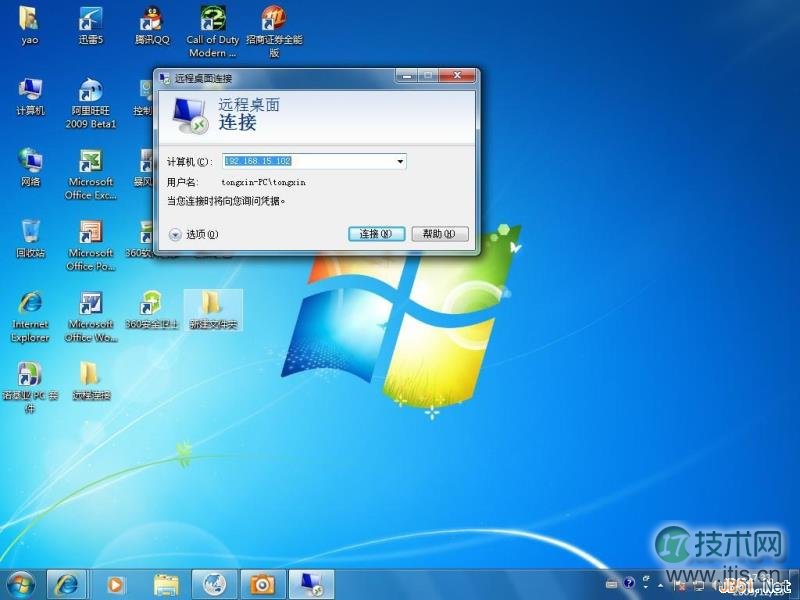Select the 计算机 desktop icon

30,97
